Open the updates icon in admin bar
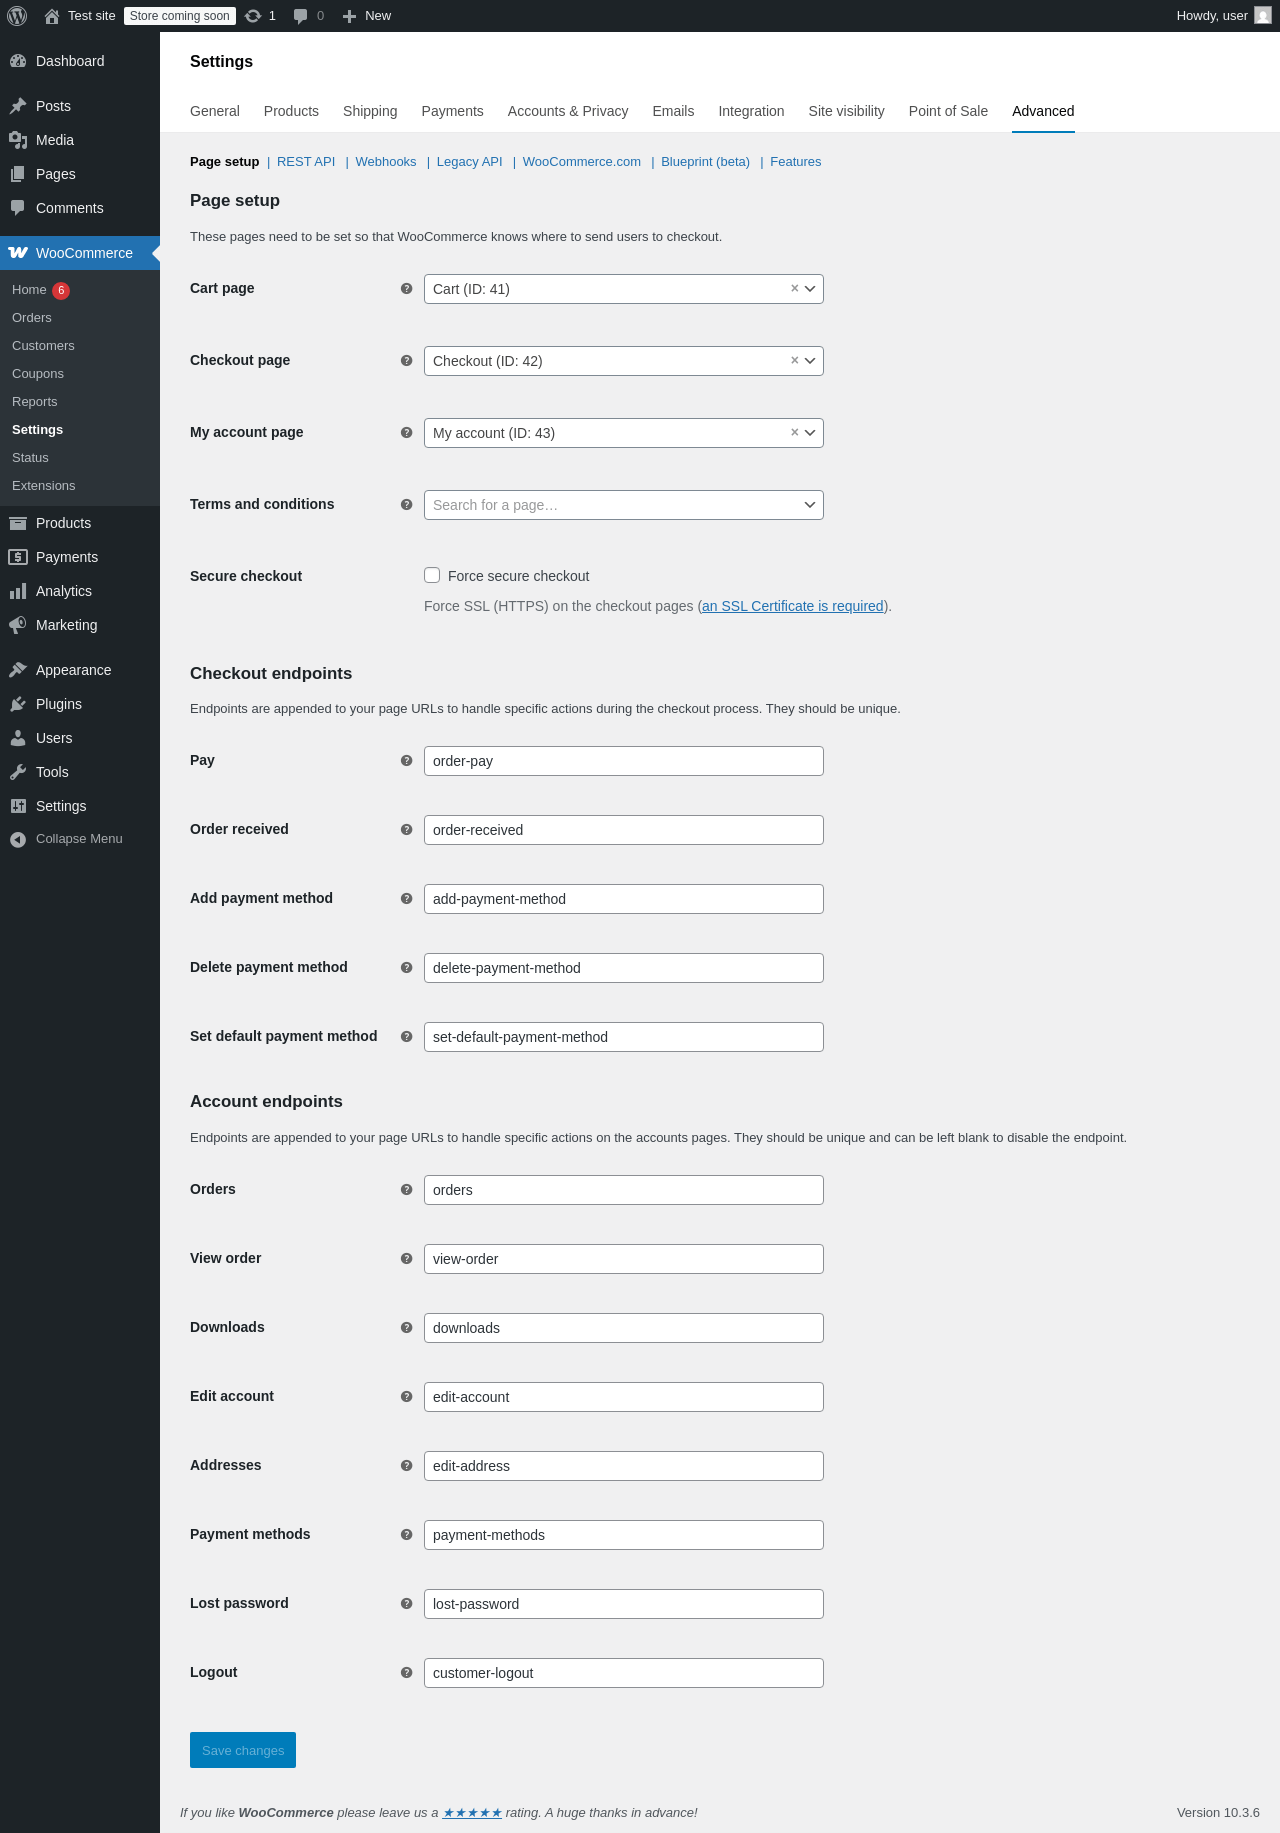Image resolution: width=1280 pixels, height=1833 pixels. pos(254,16)
